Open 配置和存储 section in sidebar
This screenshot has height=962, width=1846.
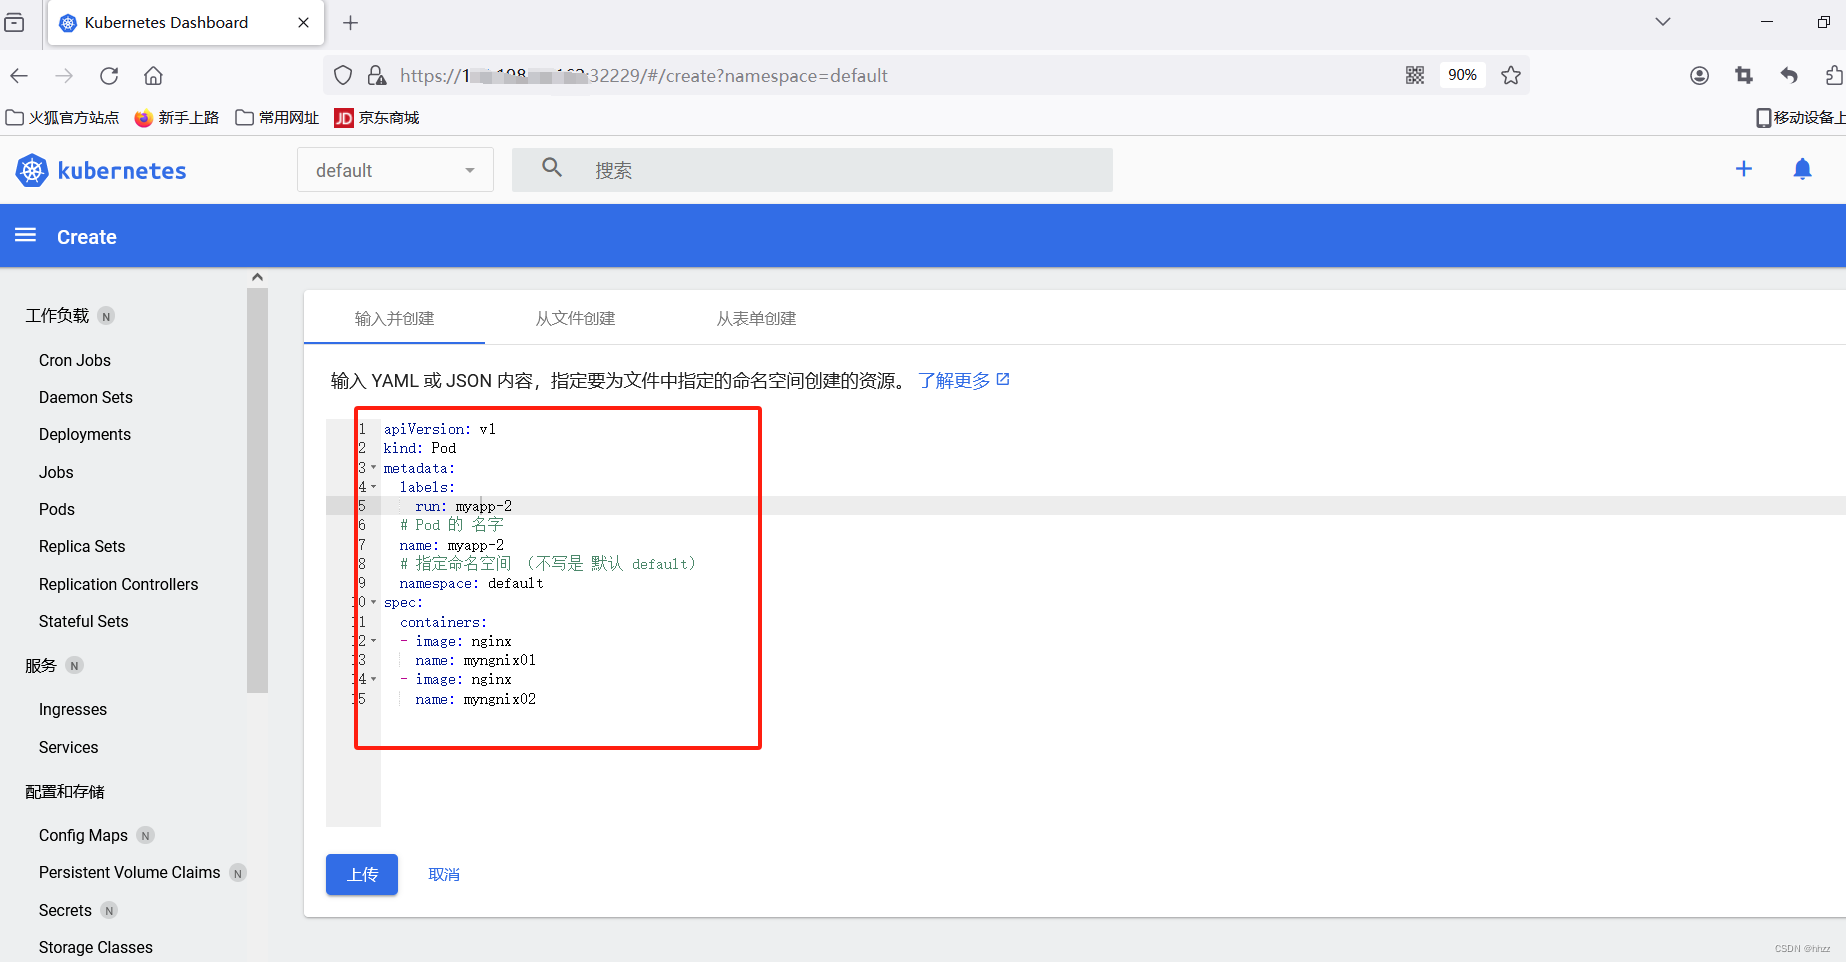[65, 792]
